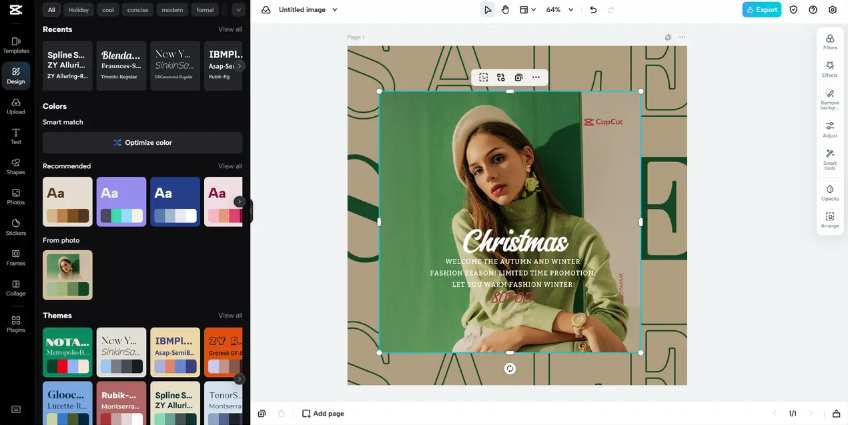Click Add page button
The image size is (848, 425).
323,414
